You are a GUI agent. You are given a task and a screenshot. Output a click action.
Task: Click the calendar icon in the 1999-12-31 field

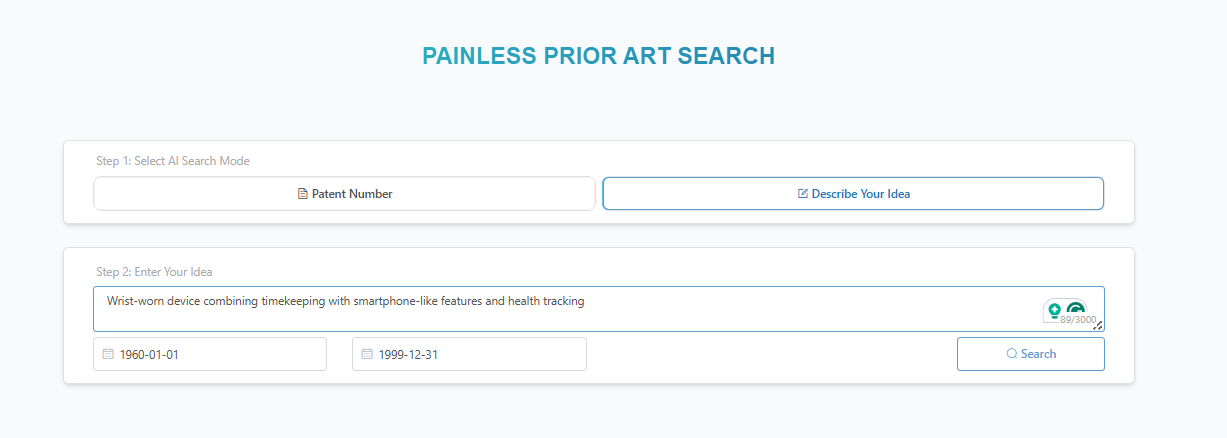pos(367,354)
